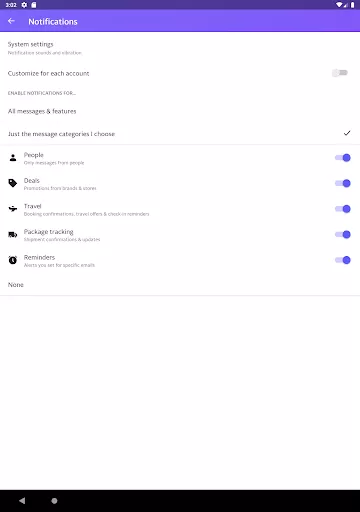Click the Notifications page title
Viewport: 360px width, 512px height.
(53, 22)
